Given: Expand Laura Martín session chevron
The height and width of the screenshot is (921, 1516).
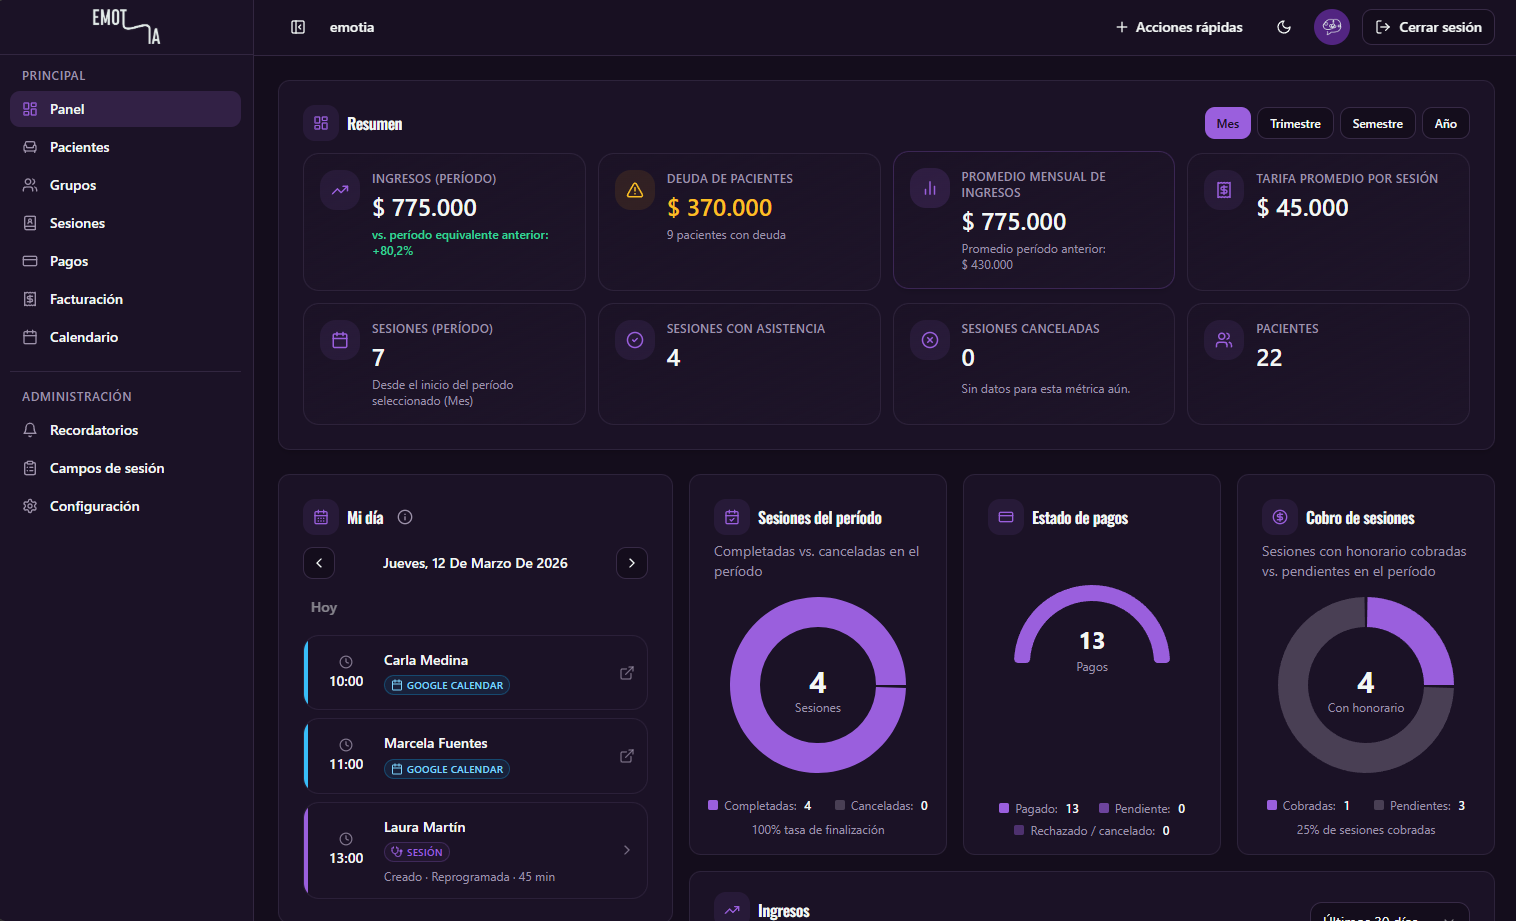Looking at the screenshot, I should pyautogui.click(x=627, y=850).
